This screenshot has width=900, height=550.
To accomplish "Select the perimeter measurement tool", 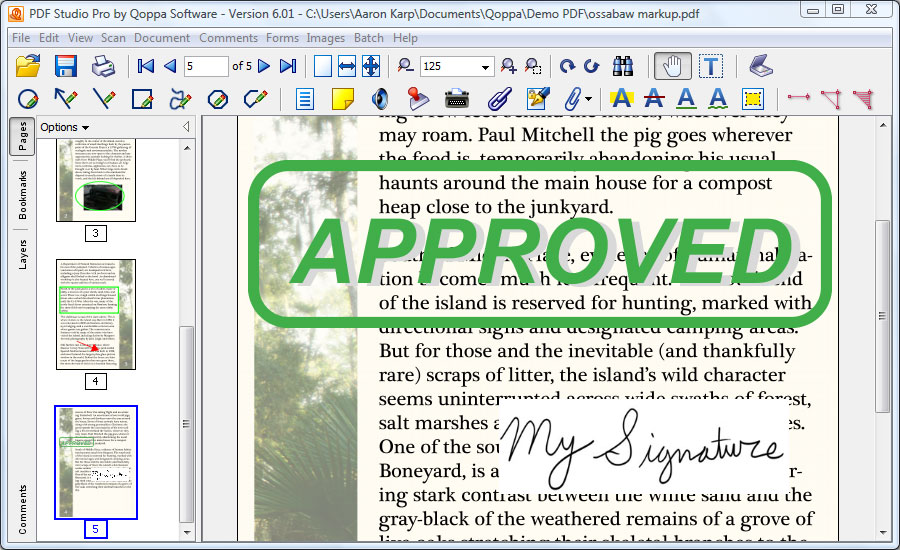I will point(831,99).
